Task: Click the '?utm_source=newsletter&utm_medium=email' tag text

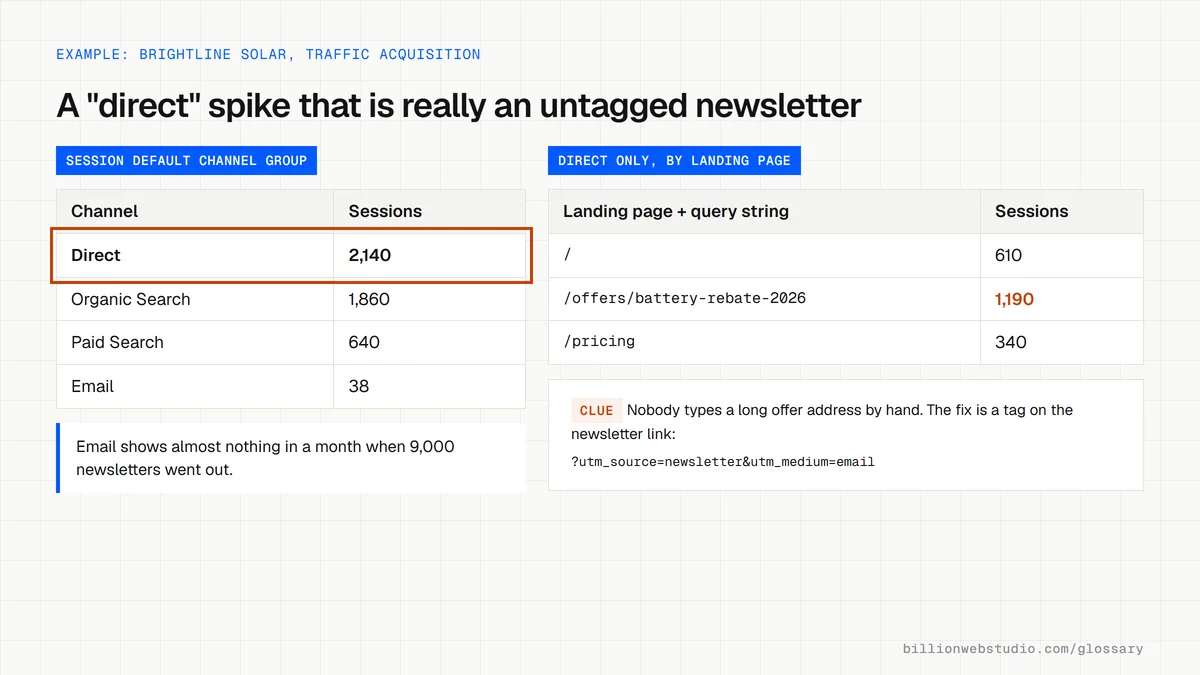Action: 723,461
